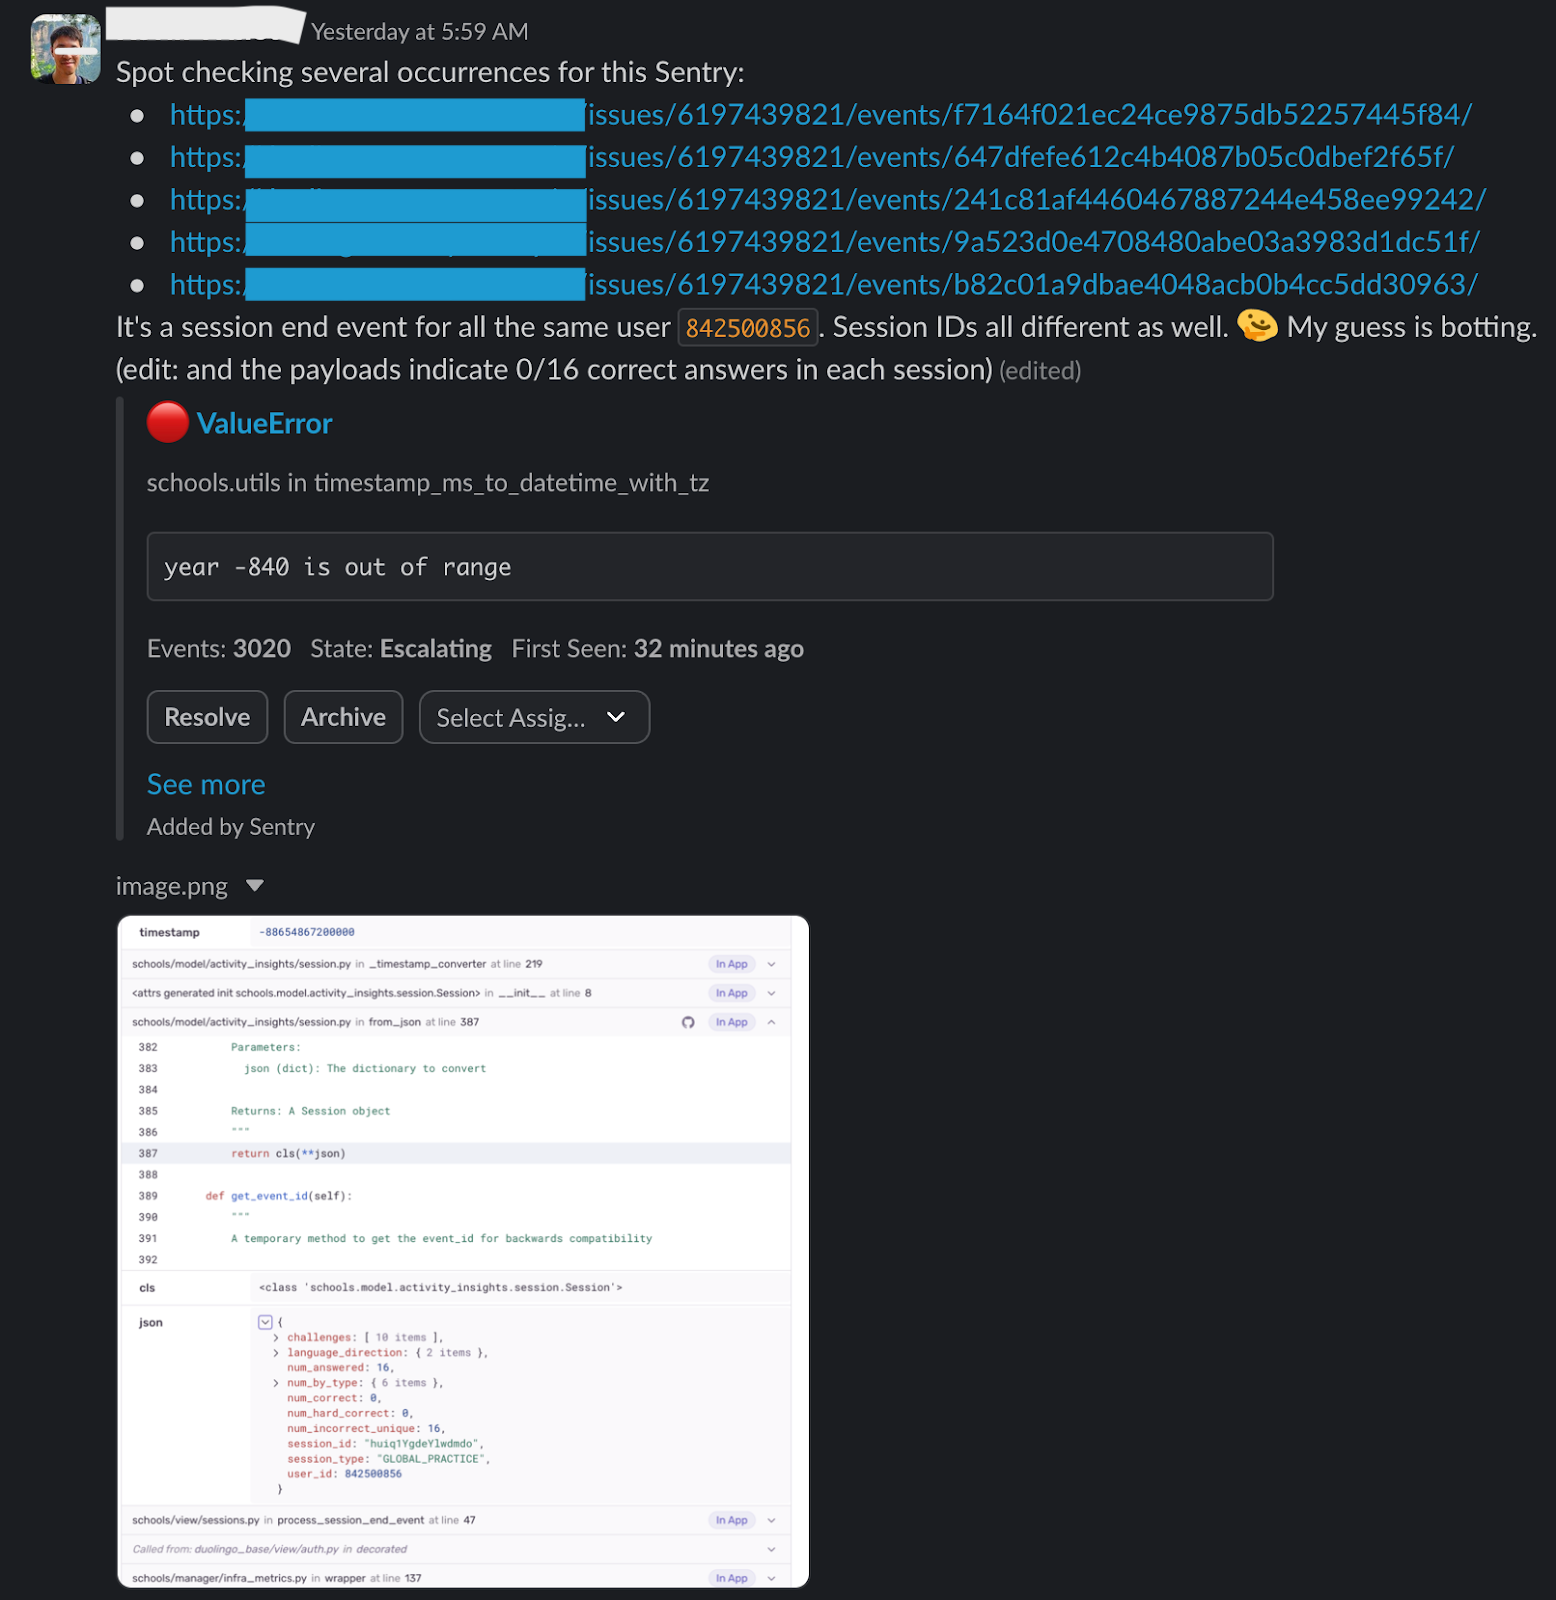Viewport: 1556px width, 1600px height.
Task: Open the Sentry event link ending f84
Action: click(x=1029, y=115)
